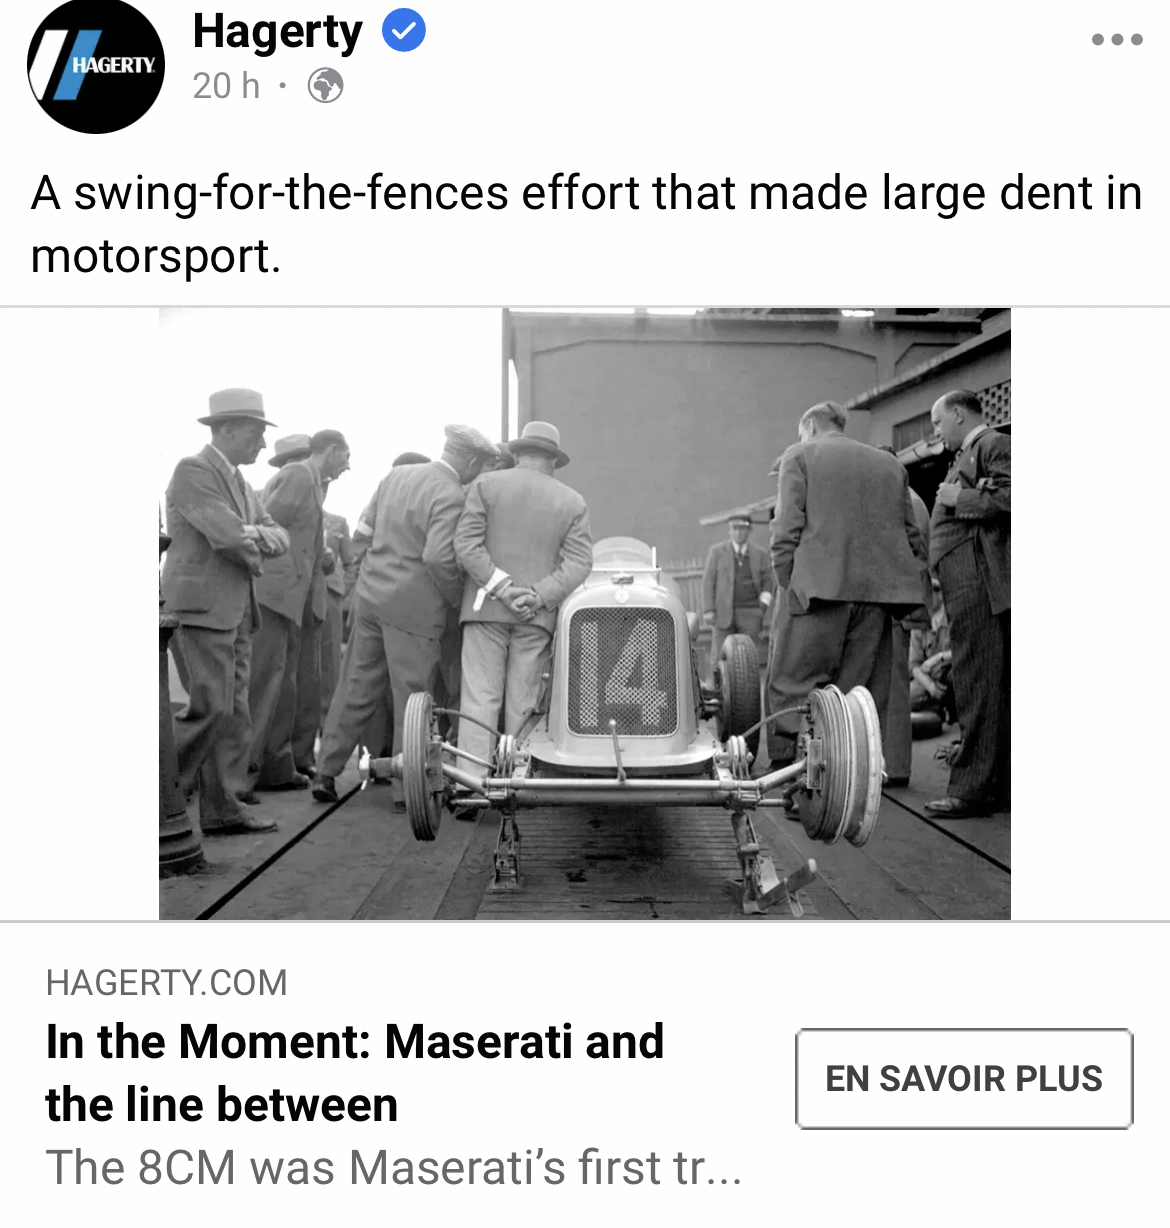
Task: Open the three-dot post options menu
Action: 1117,40
